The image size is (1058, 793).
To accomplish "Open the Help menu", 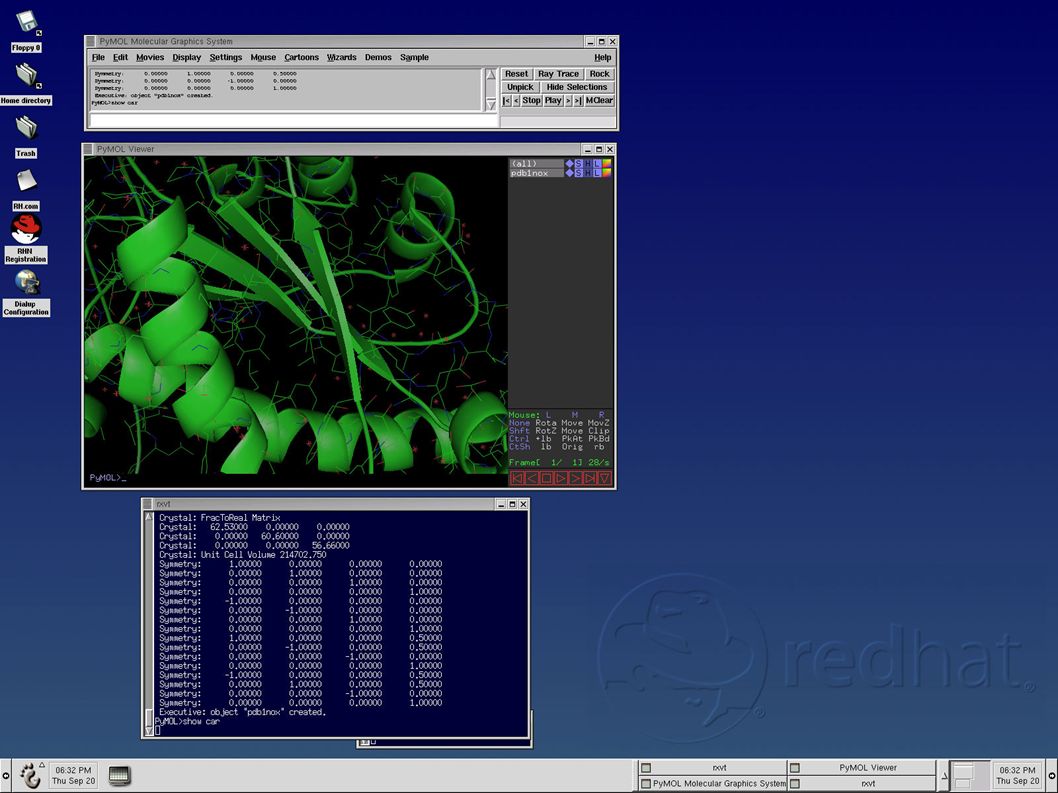I will point(603,57).
